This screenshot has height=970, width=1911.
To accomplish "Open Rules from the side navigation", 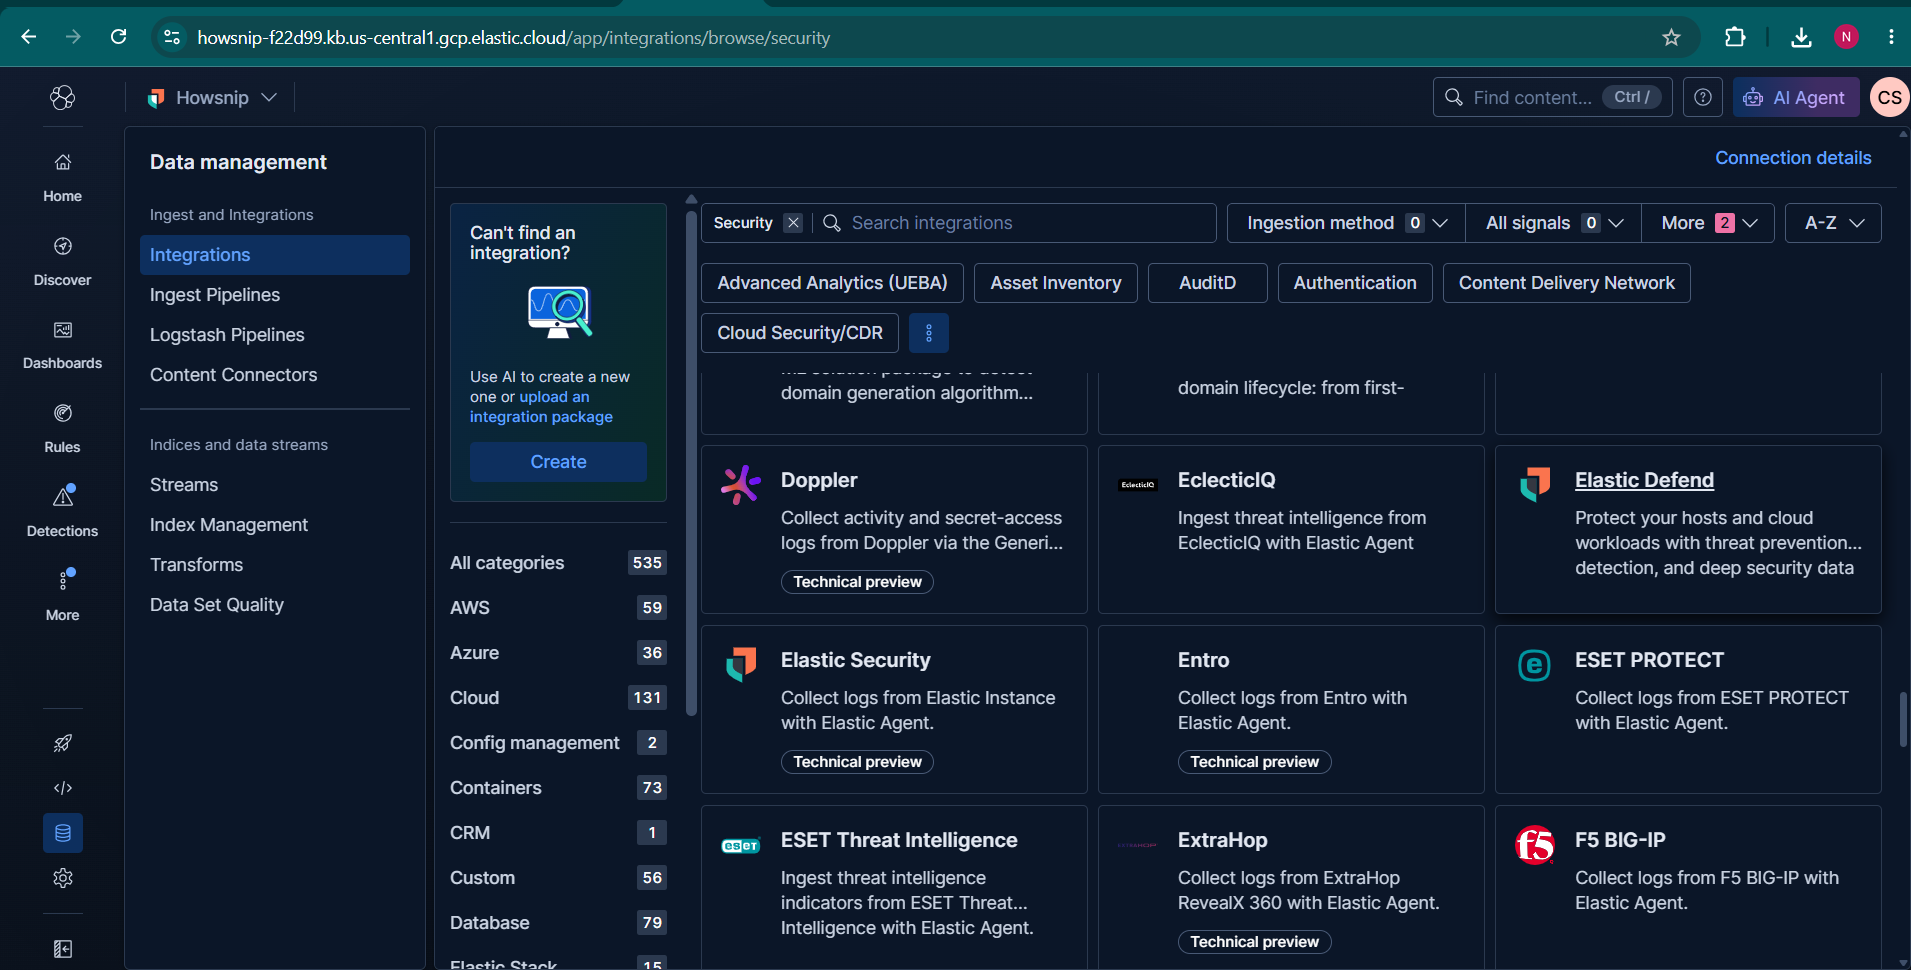I will click(62, 429).
